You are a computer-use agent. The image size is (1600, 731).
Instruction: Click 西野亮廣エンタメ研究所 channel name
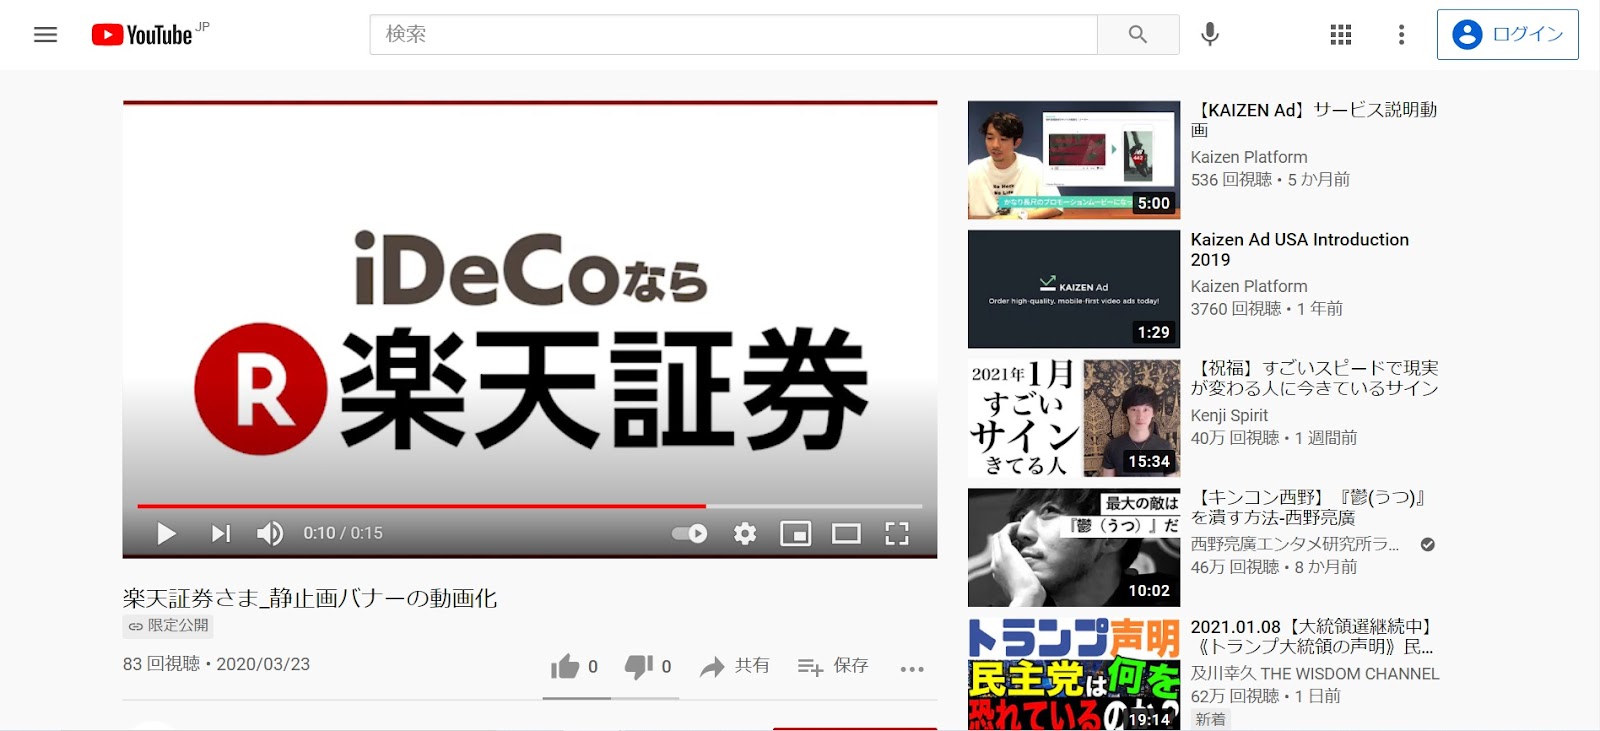[1295, 544]
